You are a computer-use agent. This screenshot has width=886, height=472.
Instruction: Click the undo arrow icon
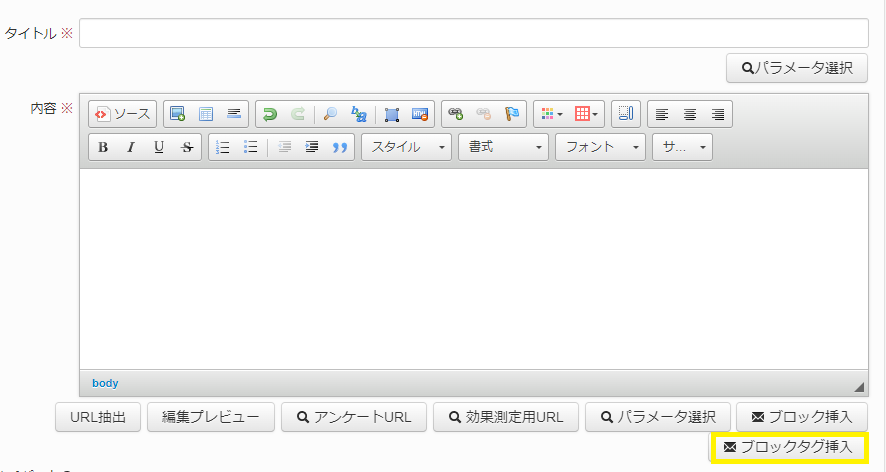269,114
